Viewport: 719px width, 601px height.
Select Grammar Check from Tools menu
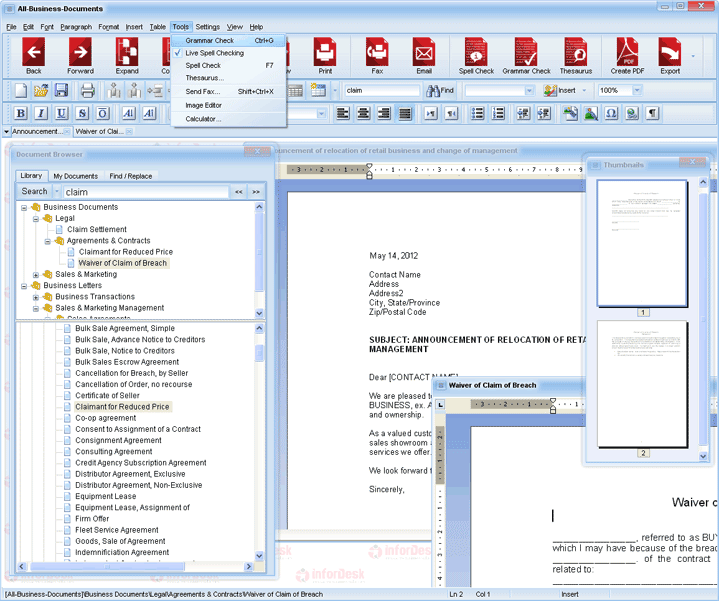click(228, 40)
